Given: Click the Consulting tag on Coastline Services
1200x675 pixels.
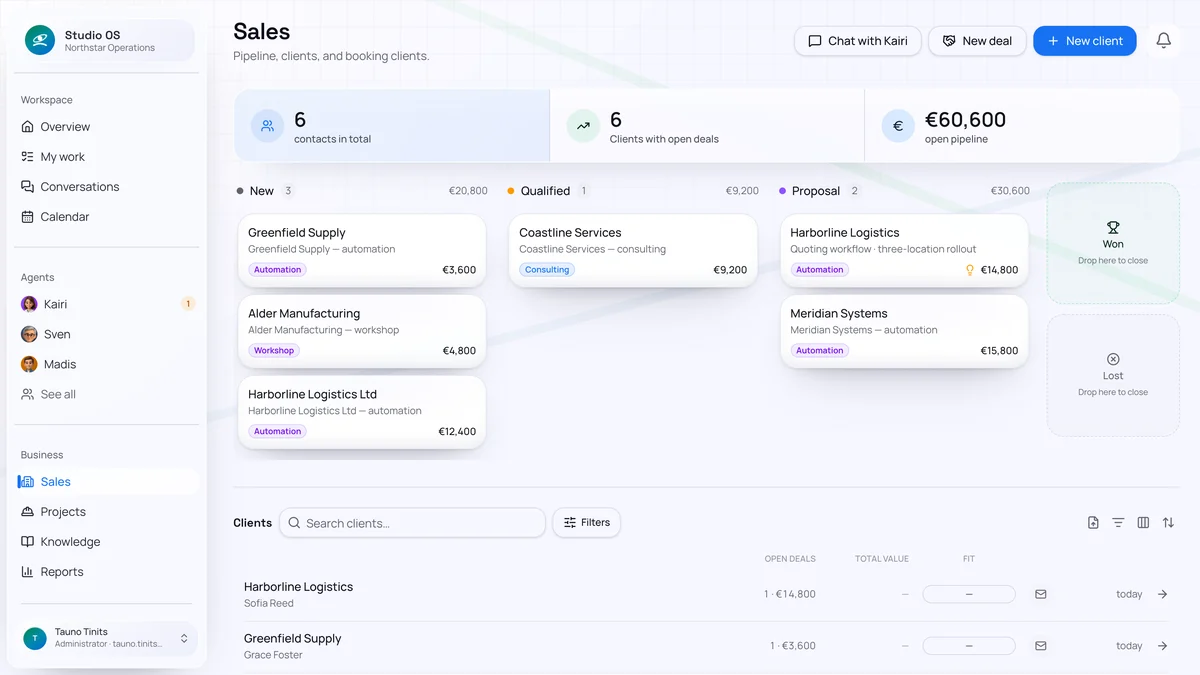Looking at the screenshot, I should pyautogui.click(x=547, y=270).
